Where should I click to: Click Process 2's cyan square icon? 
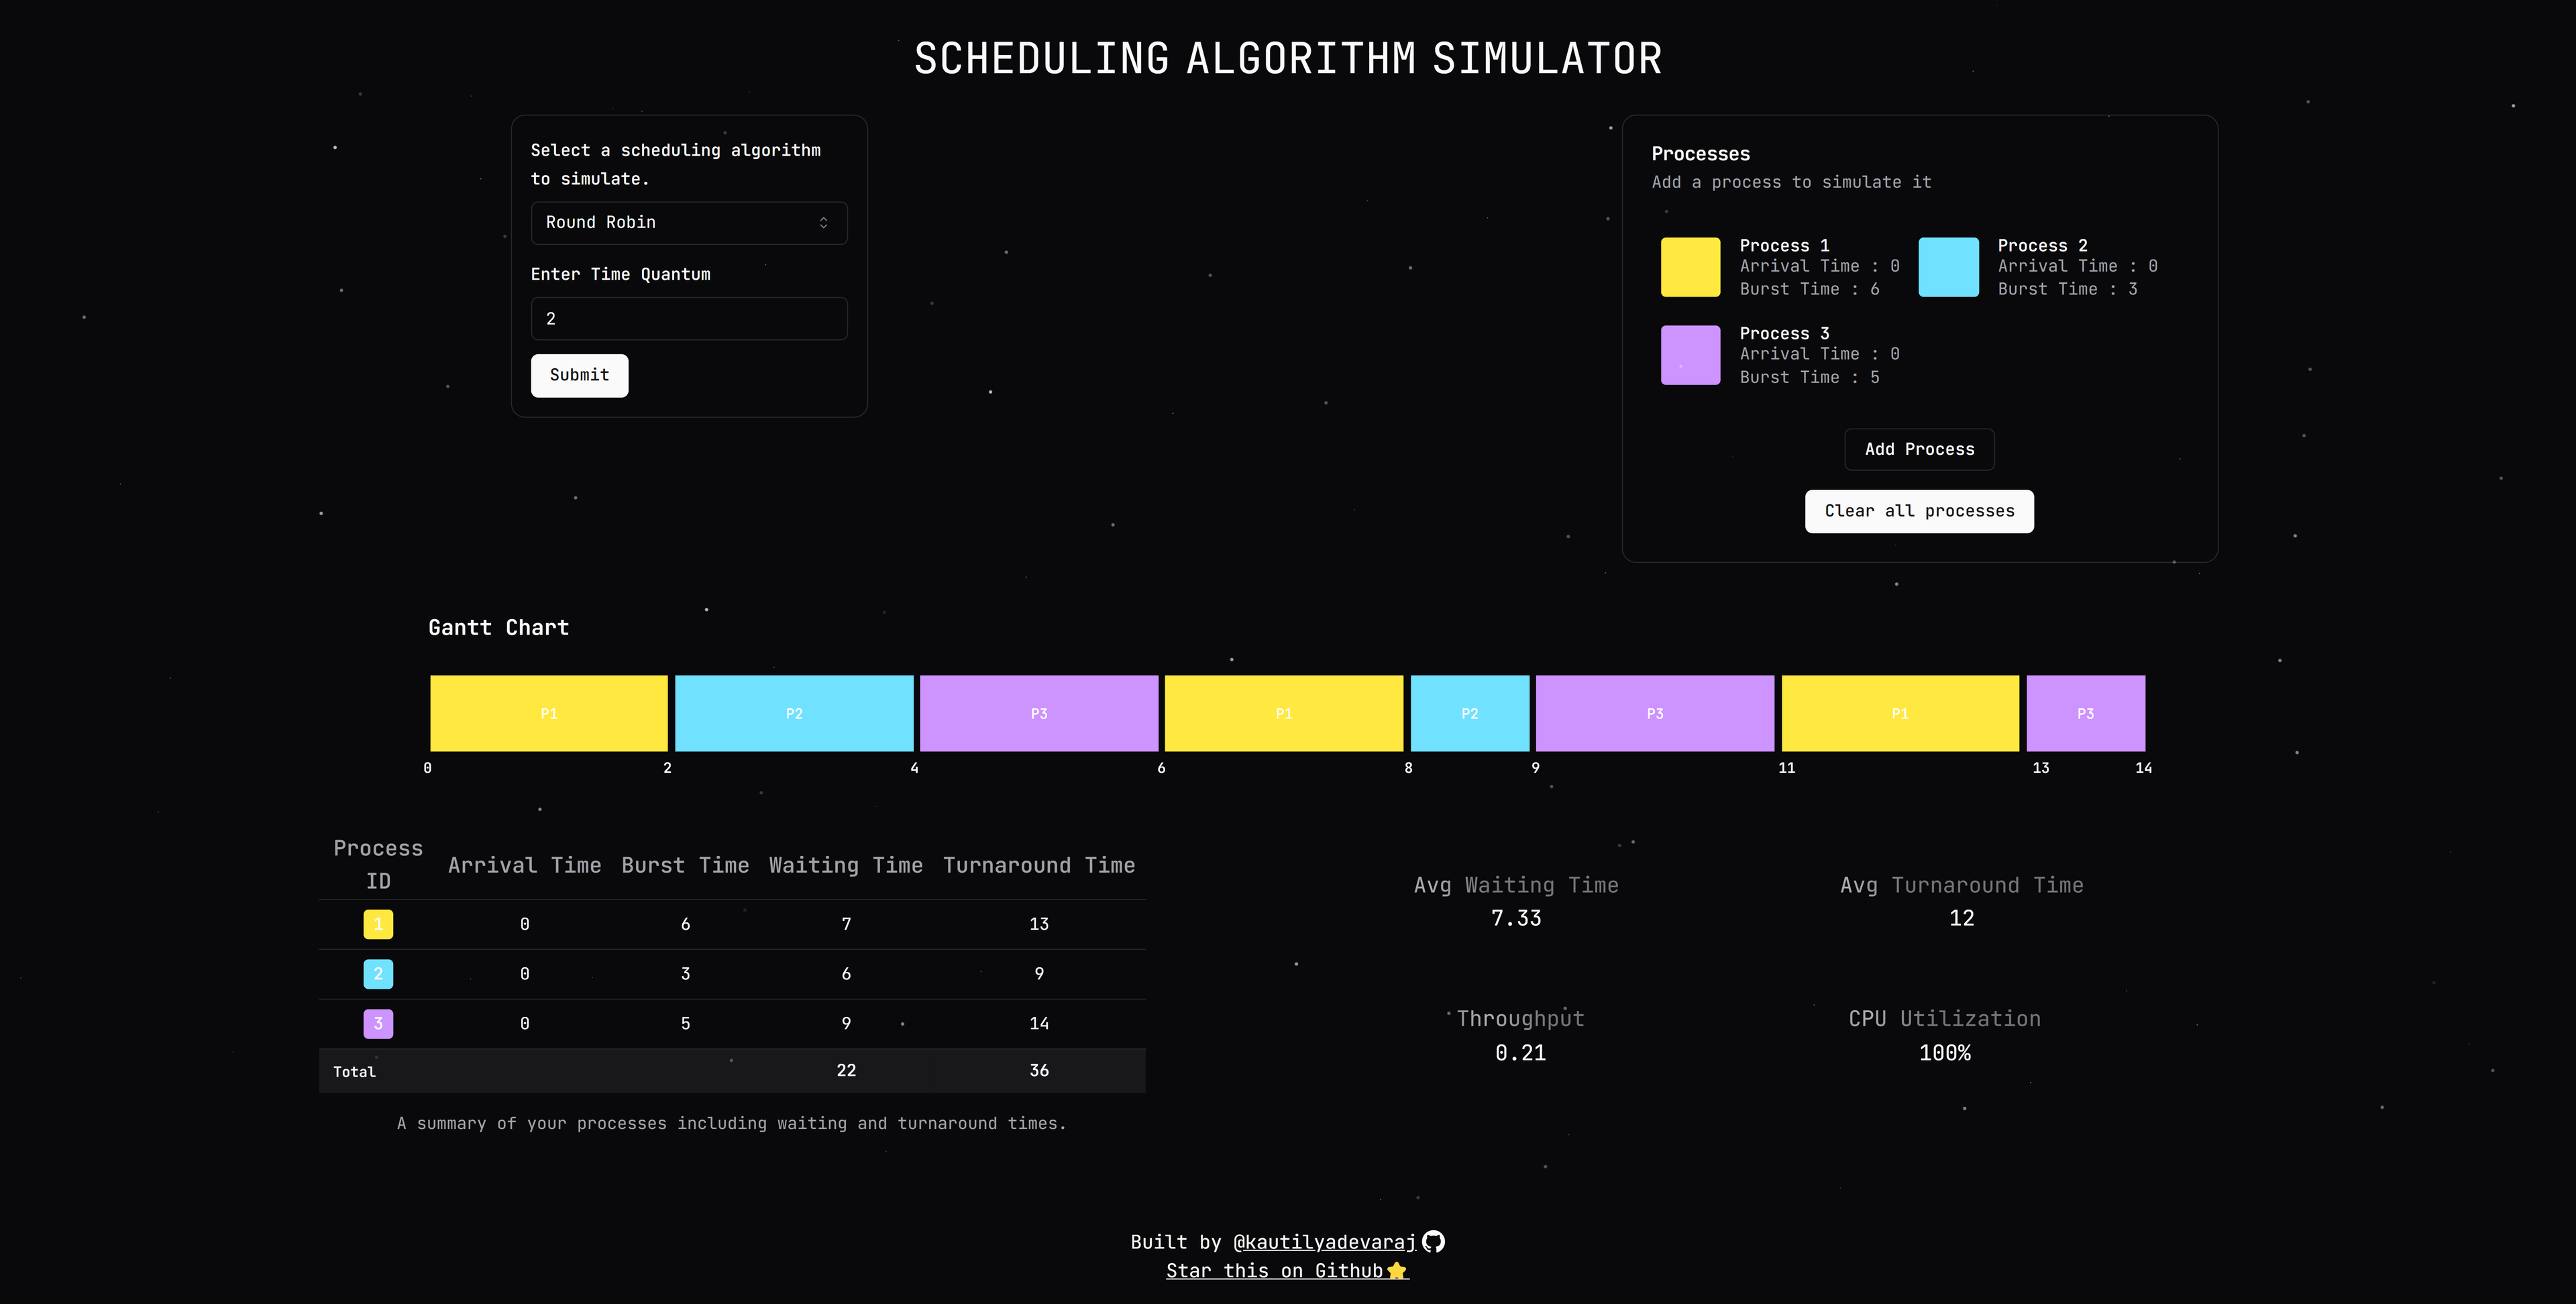1948,266
